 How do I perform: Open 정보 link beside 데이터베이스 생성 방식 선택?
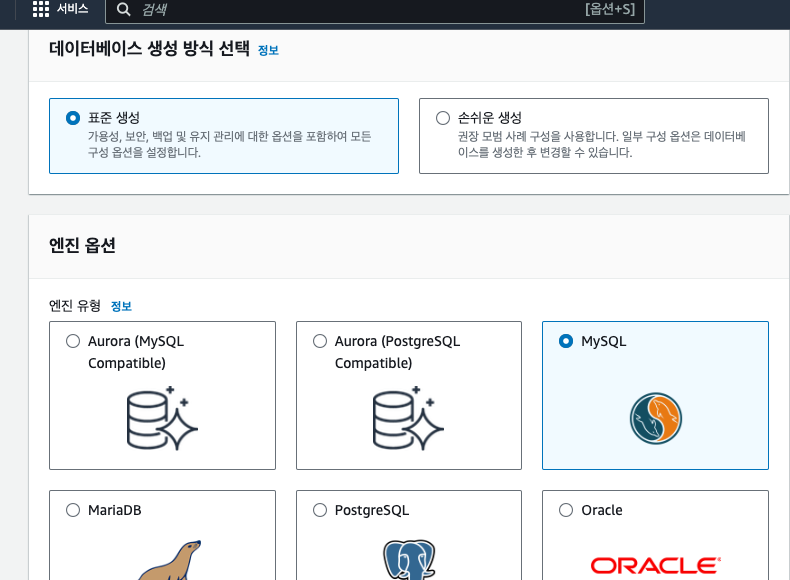tap(268, 50)
